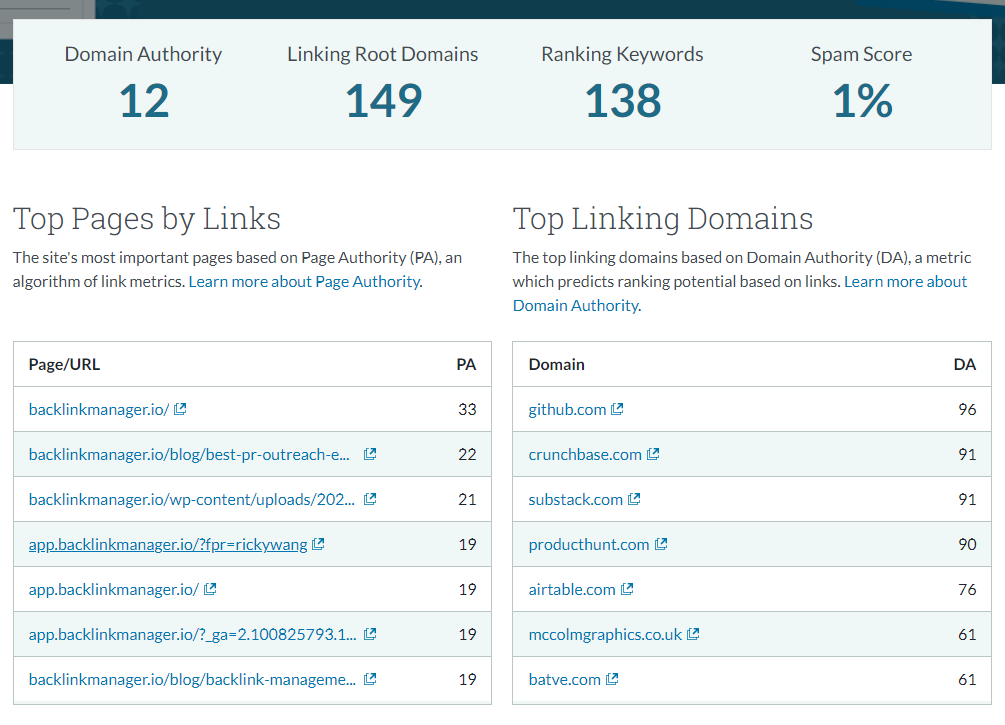Open the github.com domain link
This screenshot has height=725, width=1005.
(567, 410)
